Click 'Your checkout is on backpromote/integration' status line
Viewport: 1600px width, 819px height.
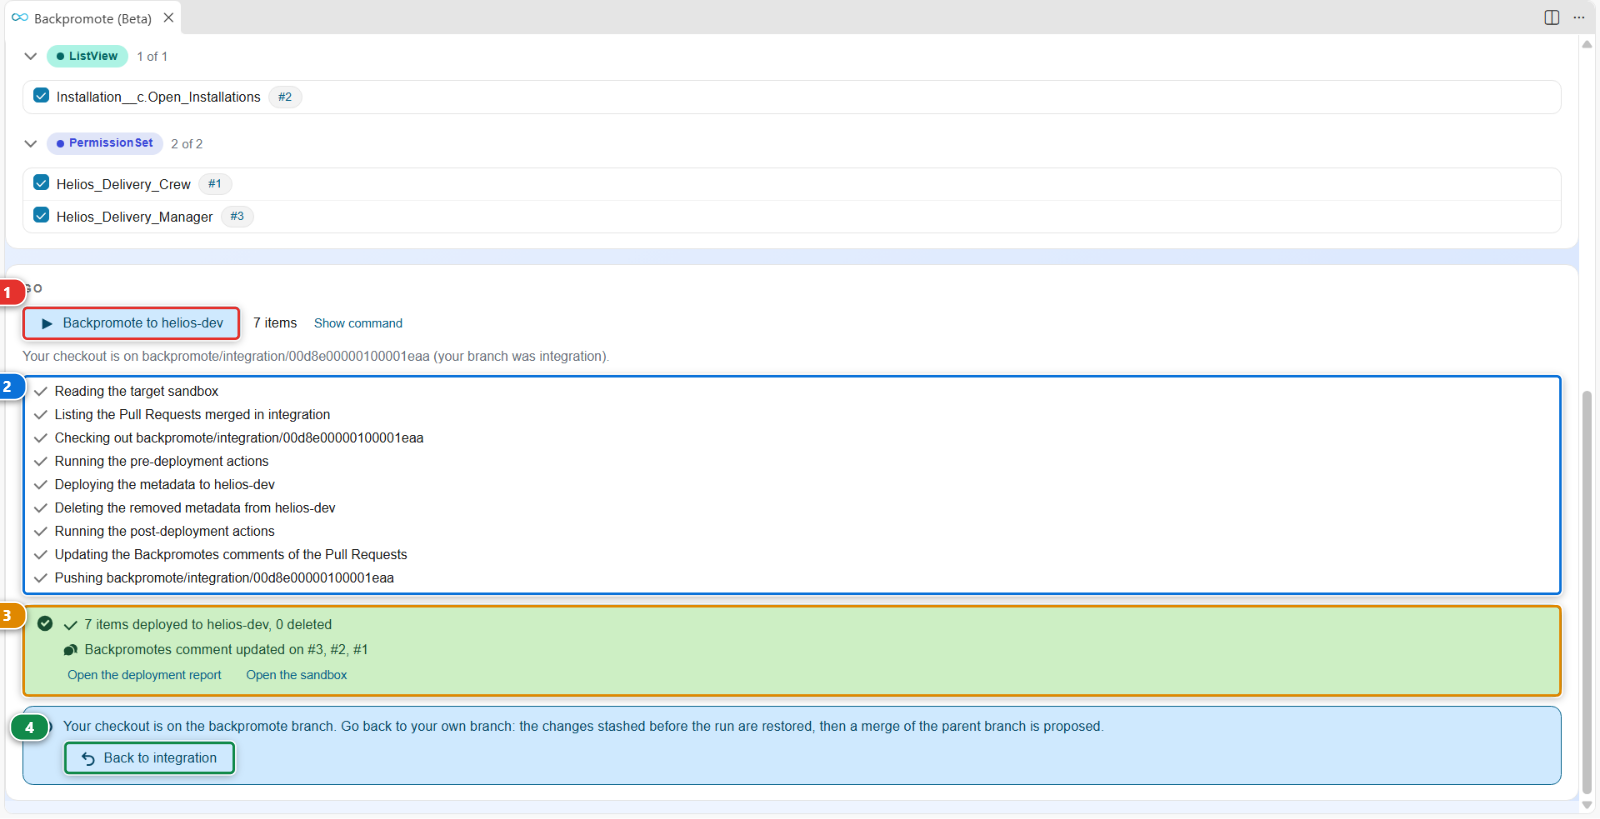pos(316,356)
